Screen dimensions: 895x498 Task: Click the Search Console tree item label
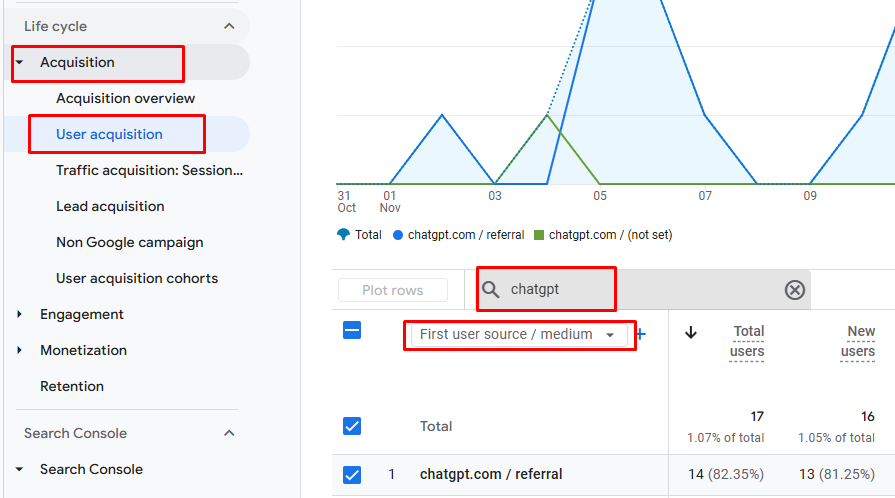tap(91, 469)
